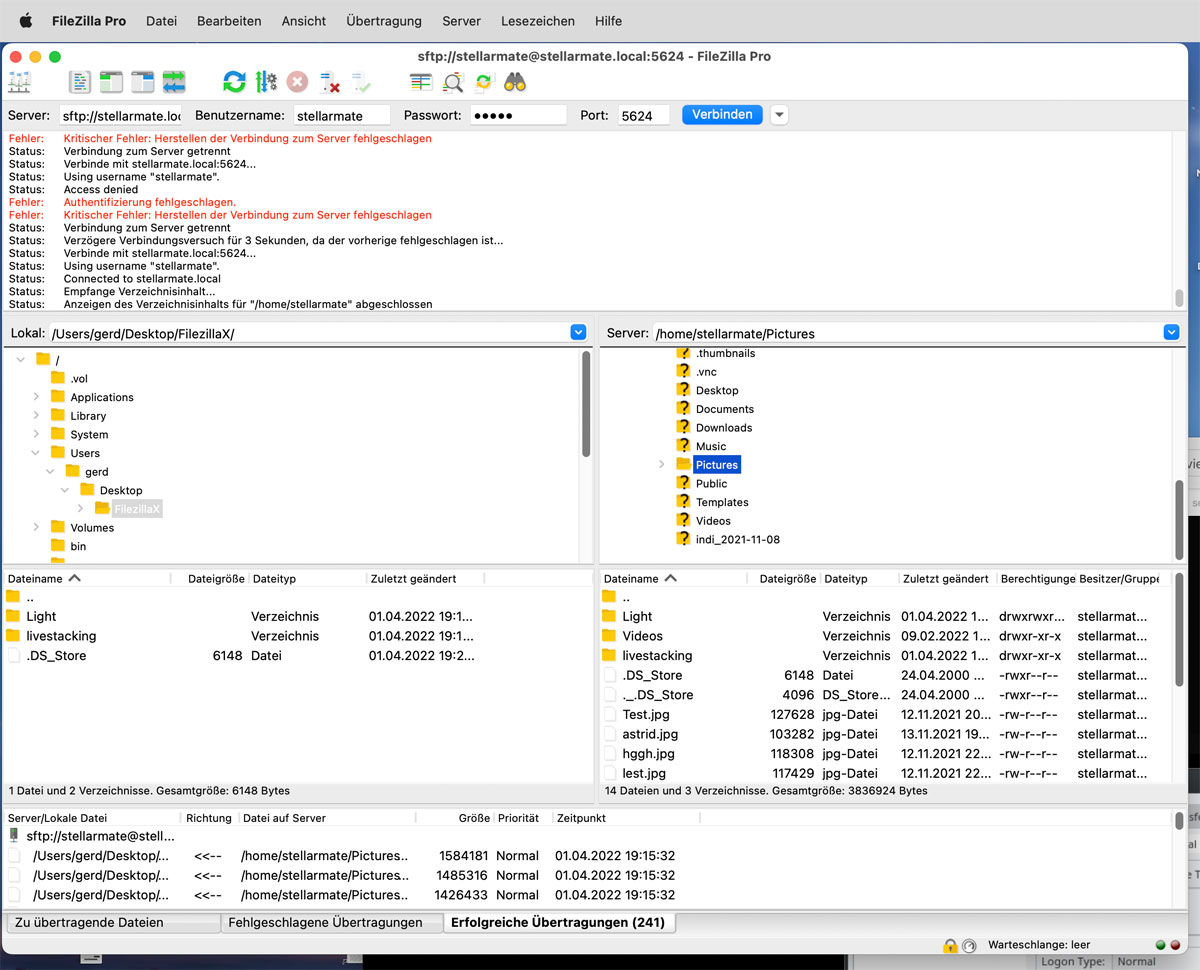Click the local tree scrollbar

585,404
